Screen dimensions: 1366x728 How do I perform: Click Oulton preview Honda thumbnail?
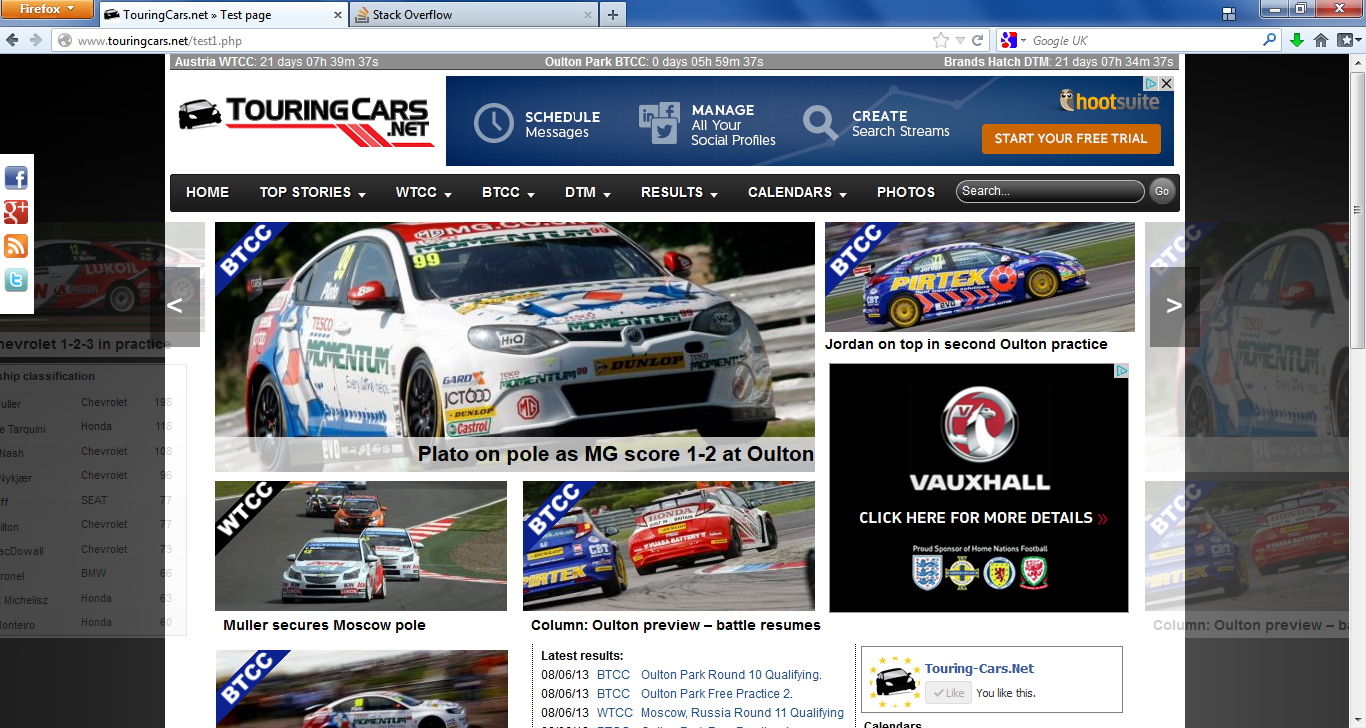[x=669, y=546]
